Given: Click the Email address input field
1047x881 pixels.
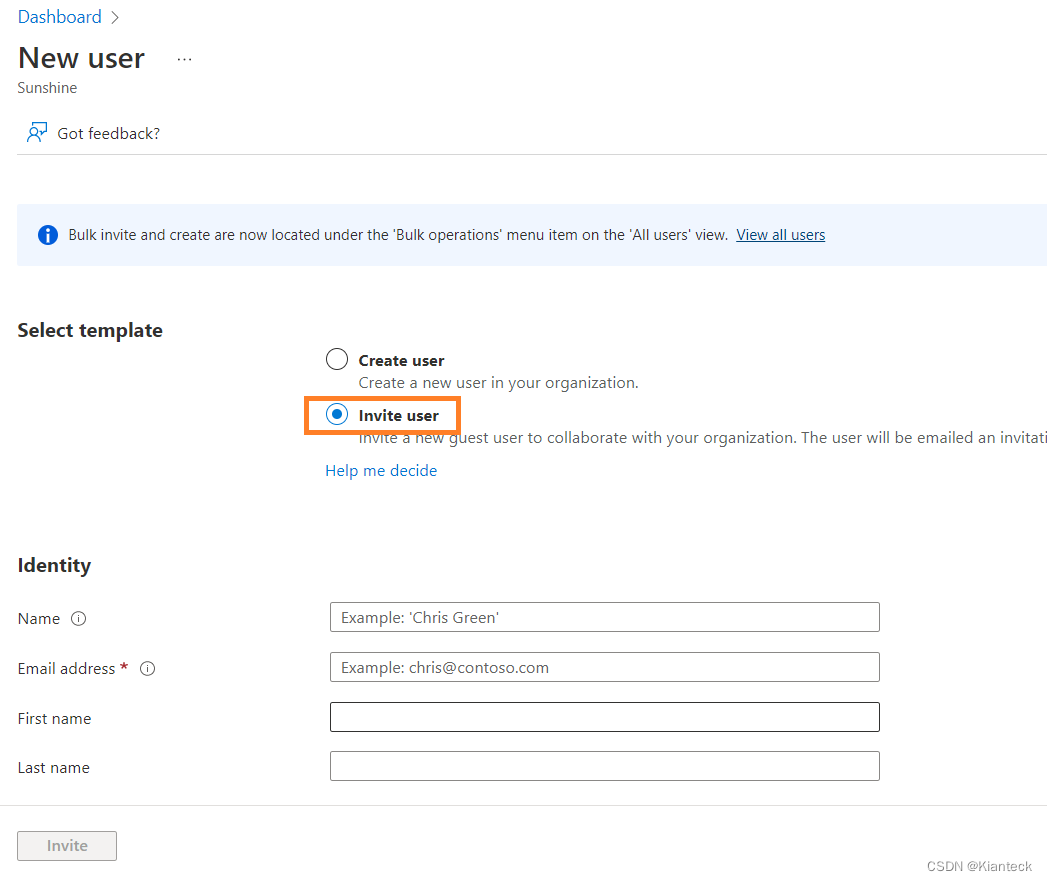Looking at the screenshot, I should (604, 667).
